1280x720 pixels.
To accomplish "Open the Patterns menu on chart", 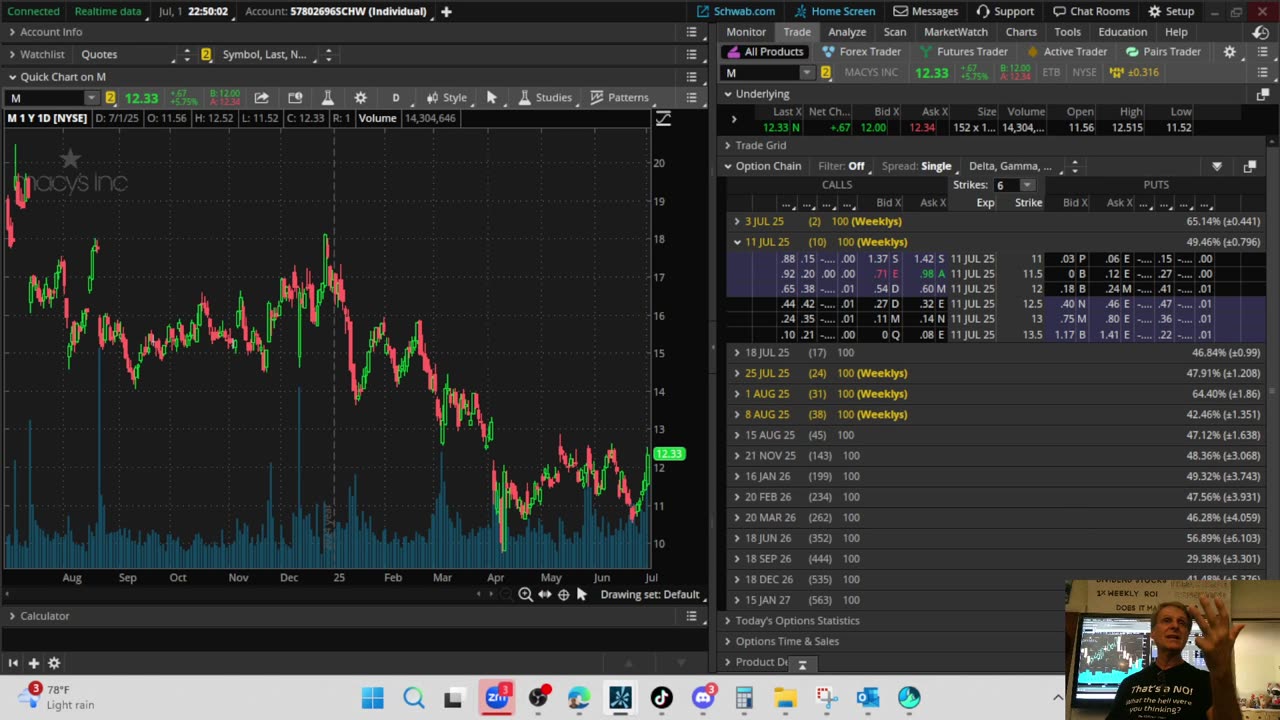I will point(619,97).
